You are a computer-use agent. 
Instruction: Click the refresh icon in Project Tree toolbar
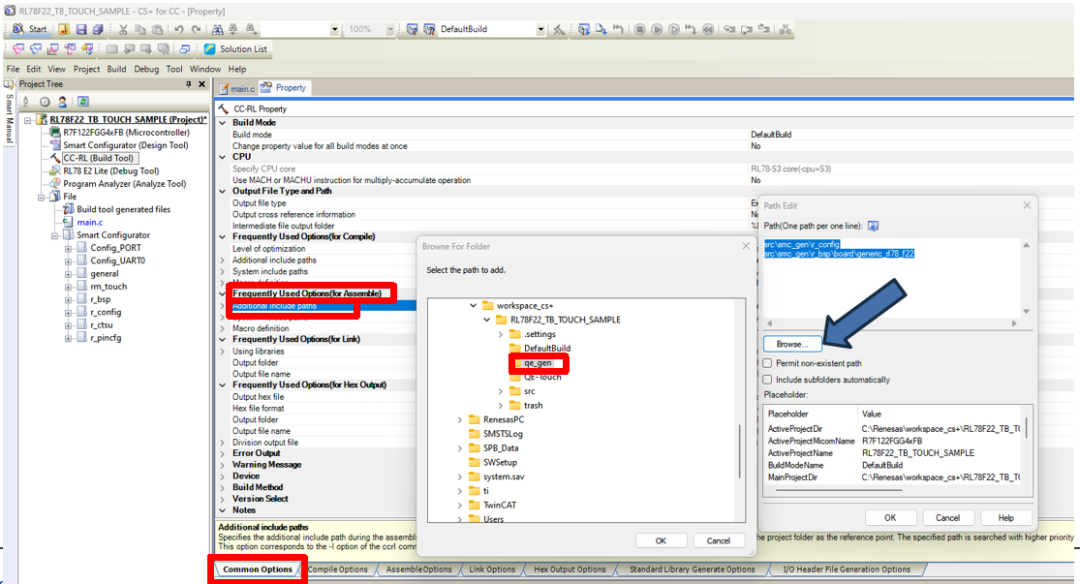83,101
